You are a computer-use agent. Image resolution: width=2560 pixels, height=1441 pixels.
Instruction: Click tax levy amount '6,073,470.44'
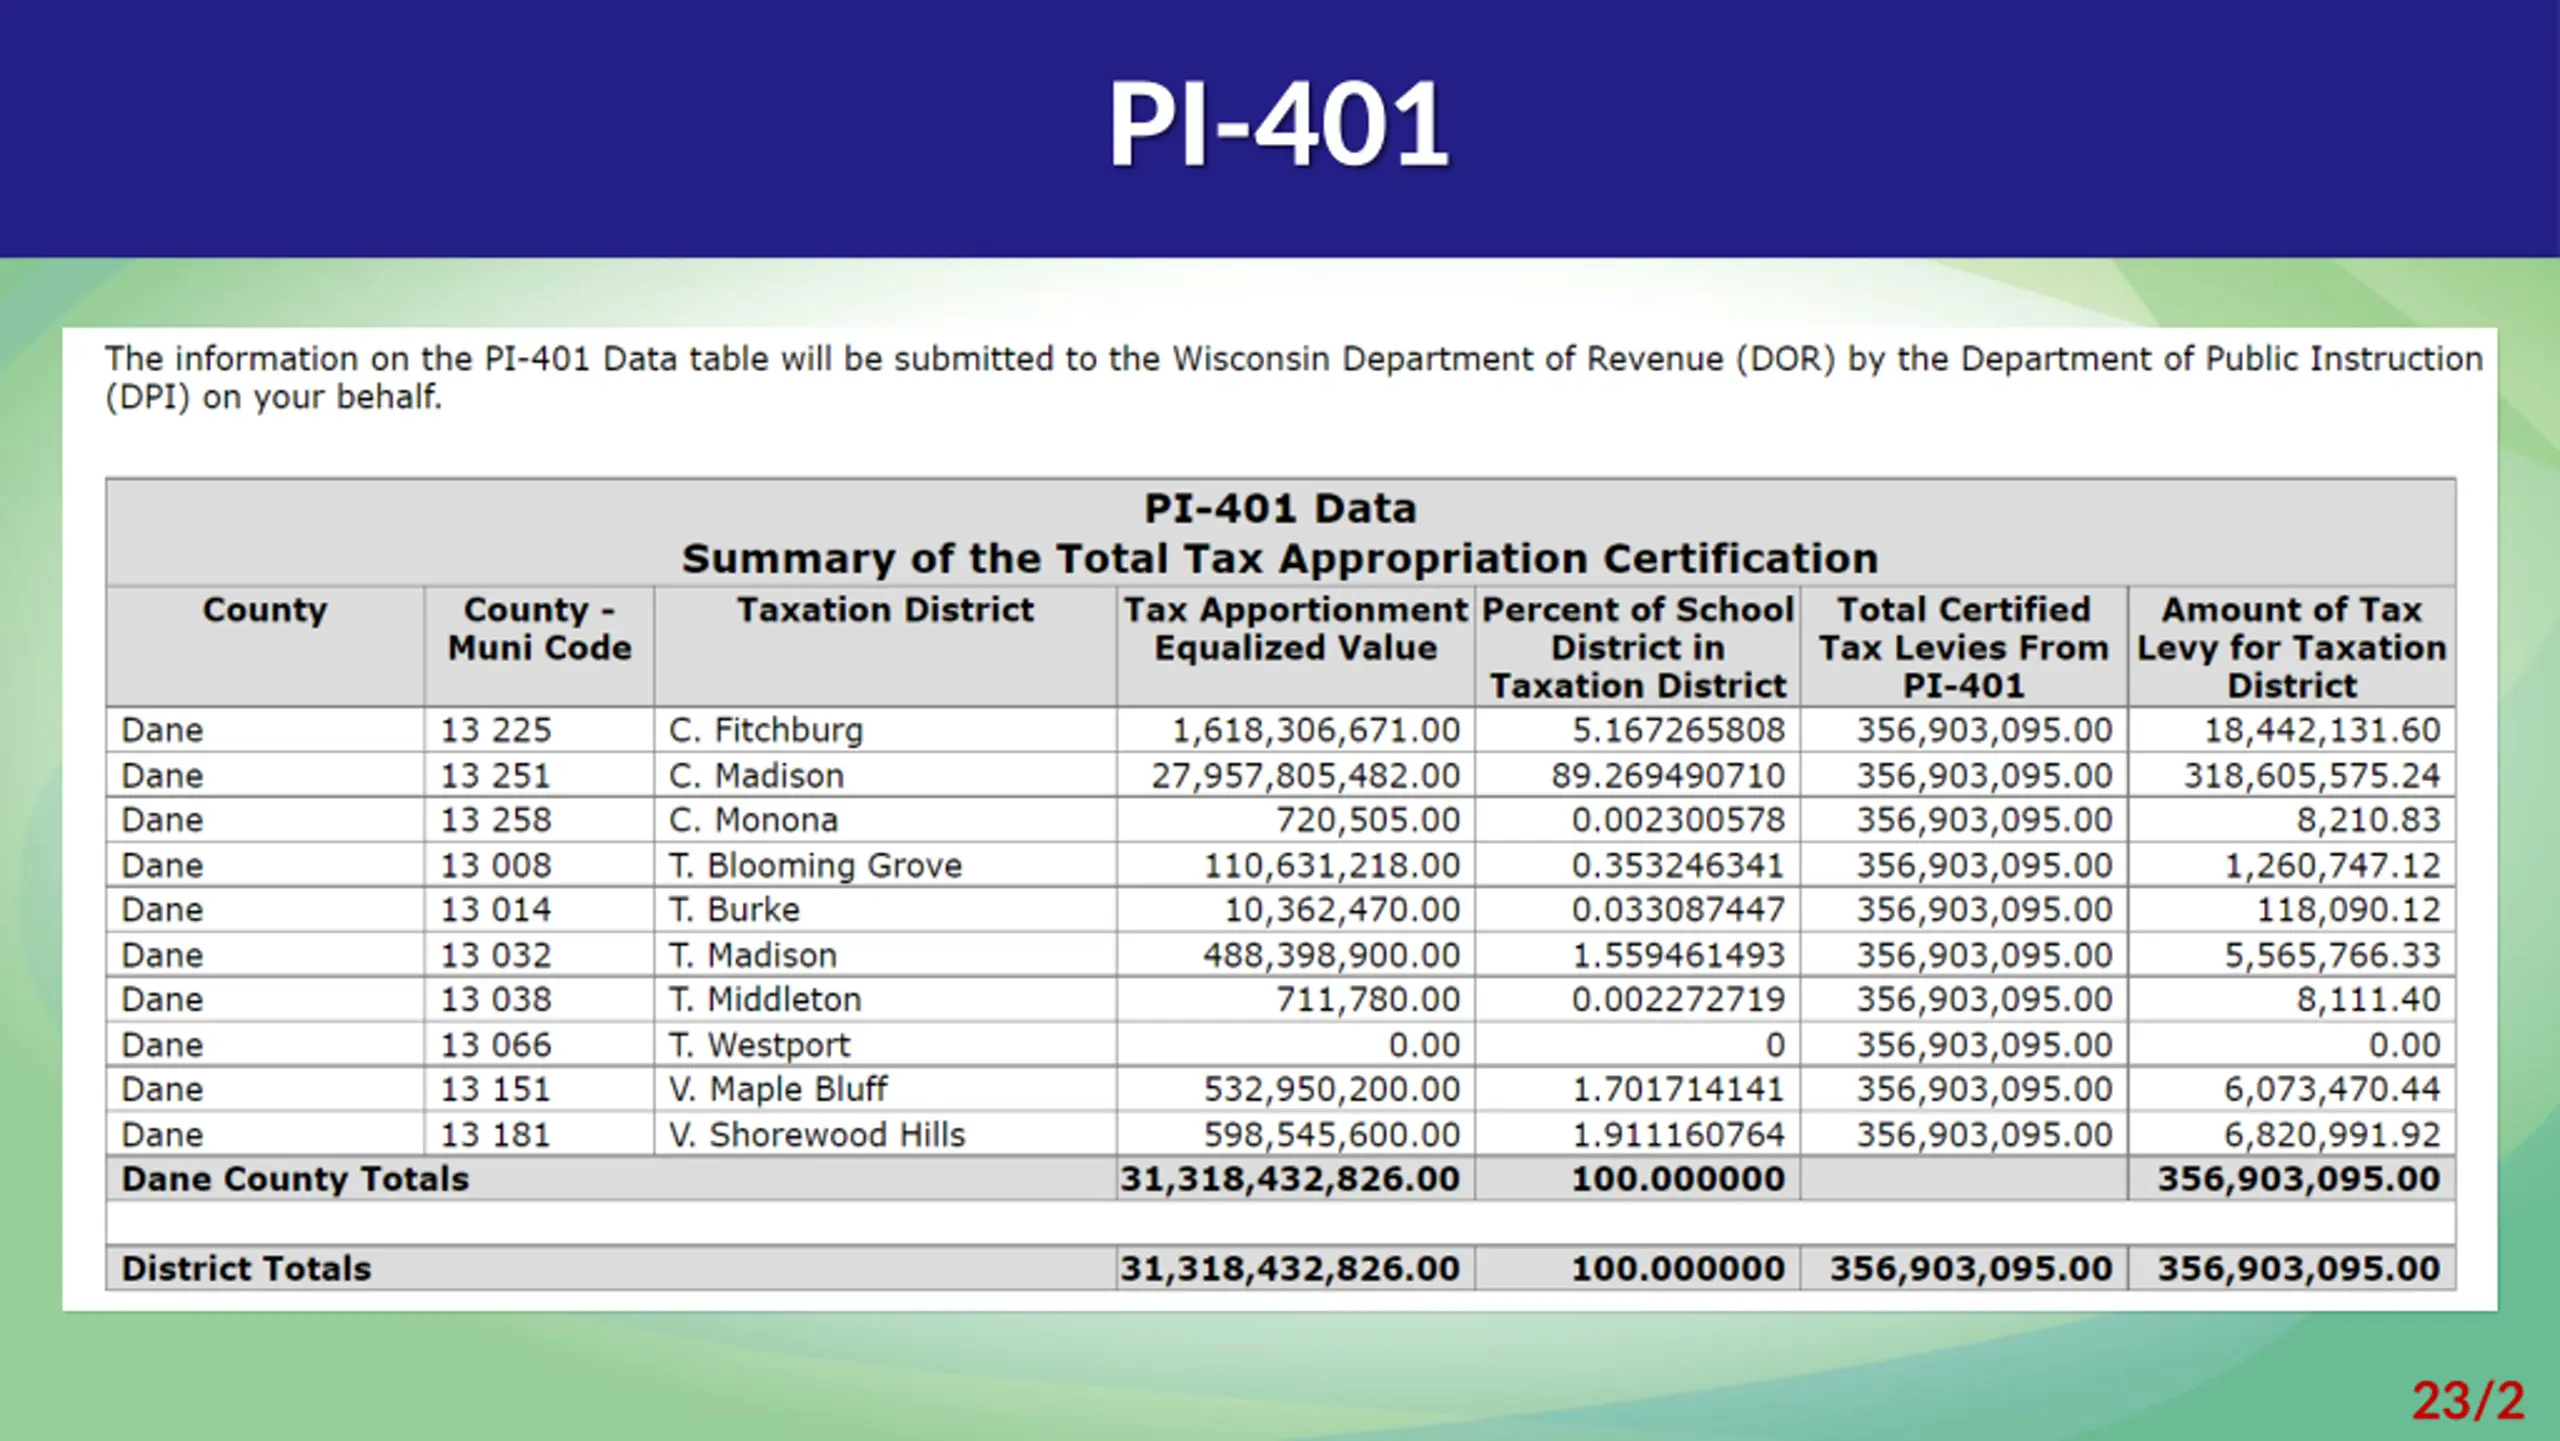[2332, 1089]
